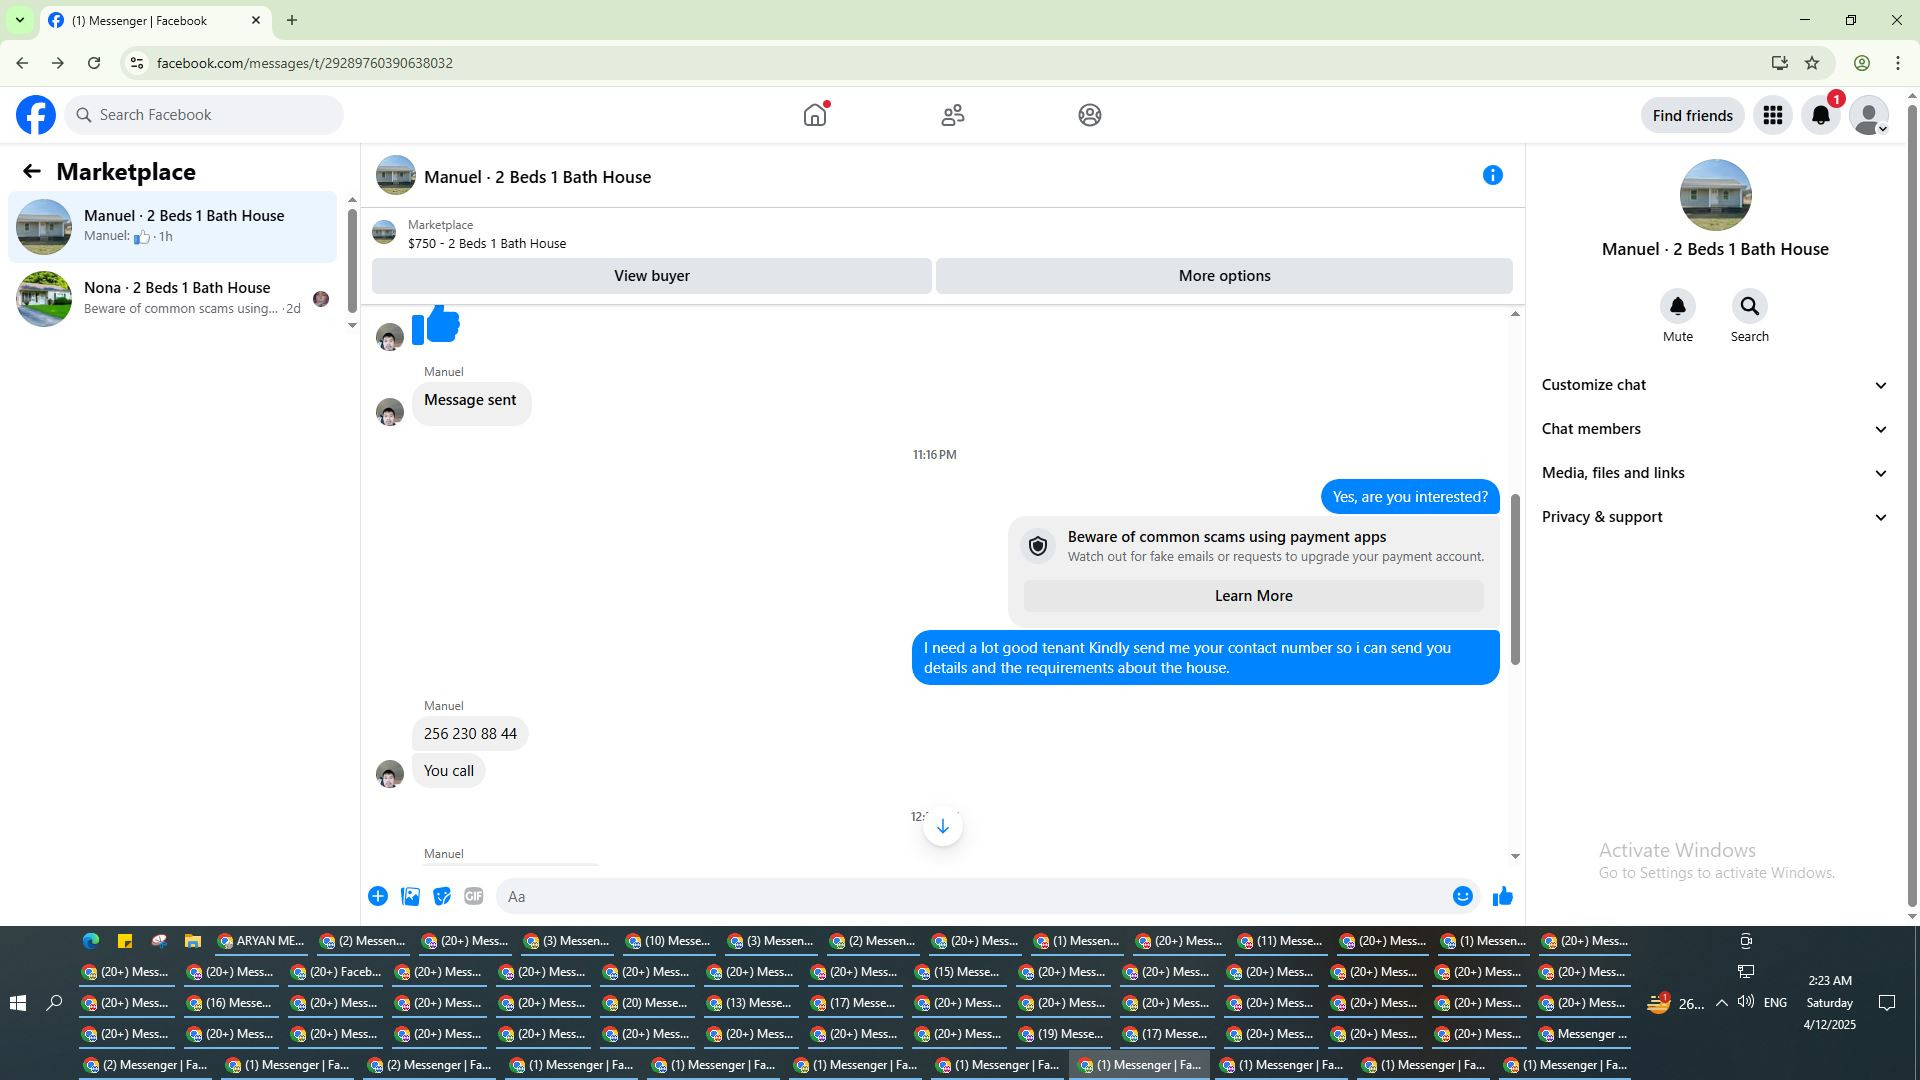Viewport: 1920px width, 1080px height.
Task: Click the chat list scrollbar thumb
Action: tap(352, 261)
